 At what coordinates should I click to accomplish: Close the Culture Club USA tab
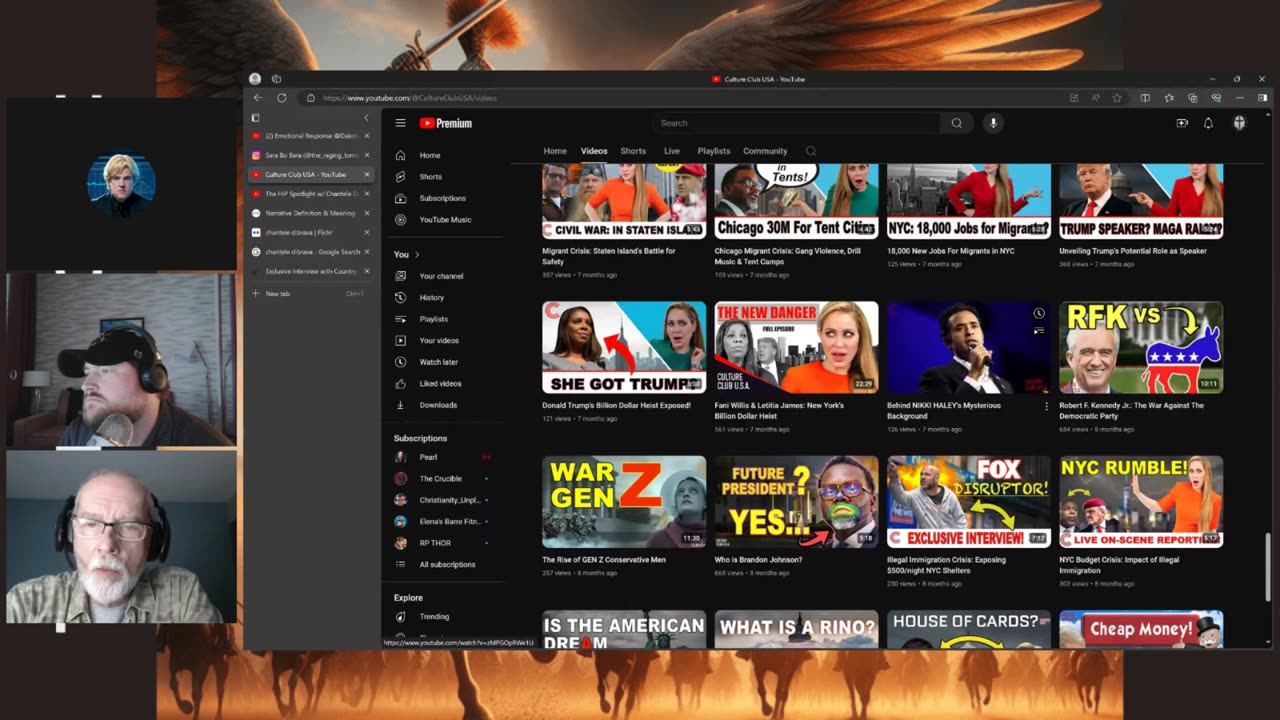[367, 174]
